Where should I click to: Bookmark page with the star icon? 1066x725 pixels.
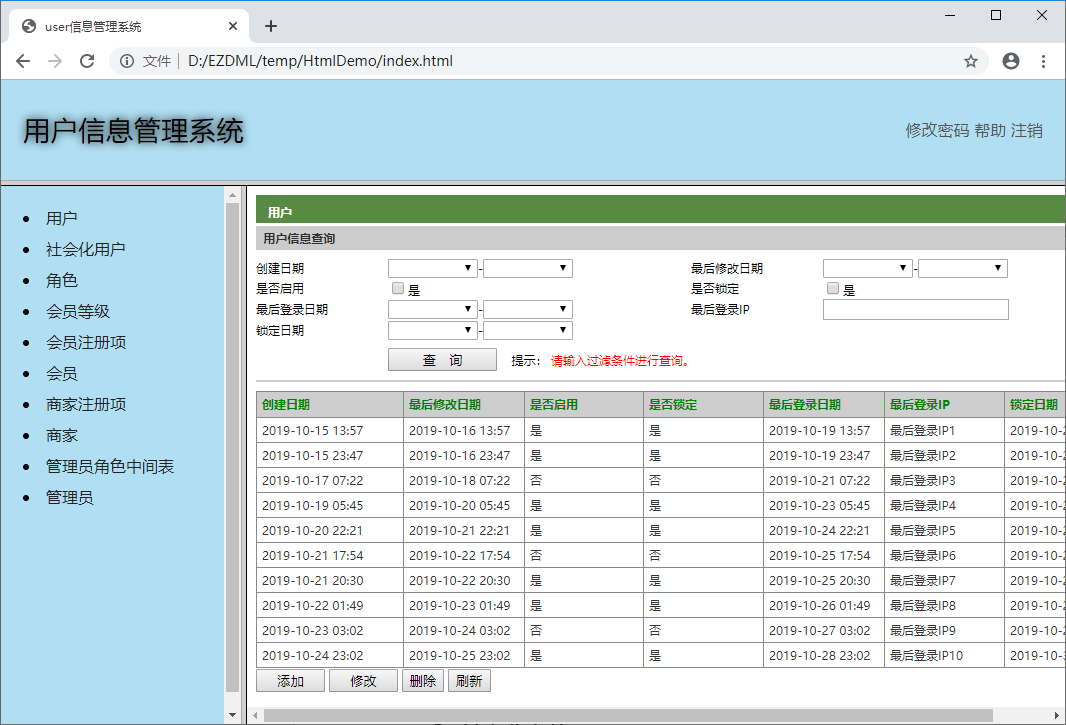(x=971, y=61)
